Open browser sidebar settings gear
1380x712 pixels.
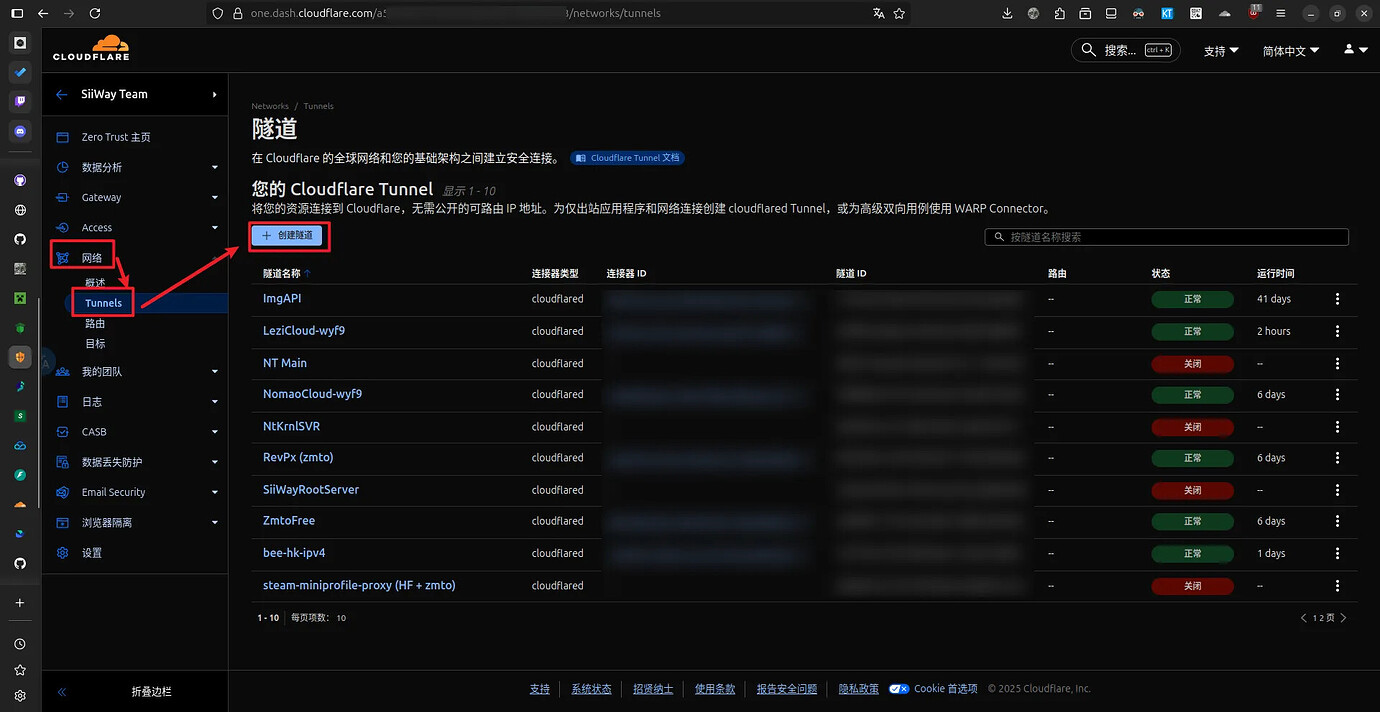20,696
